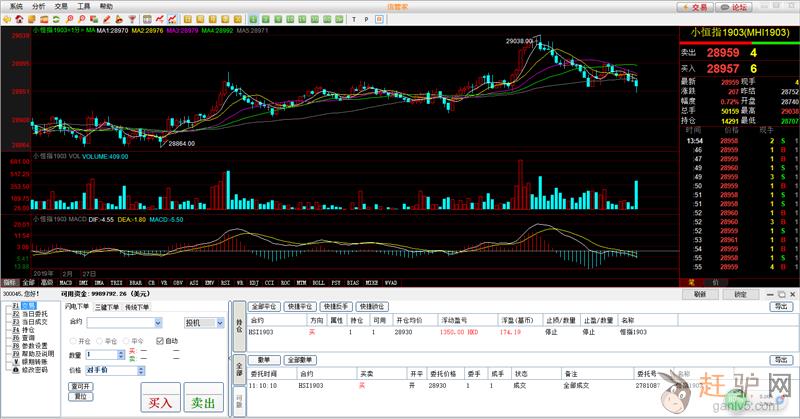Click the first magnifier icon in toolbar

(69, 19)
